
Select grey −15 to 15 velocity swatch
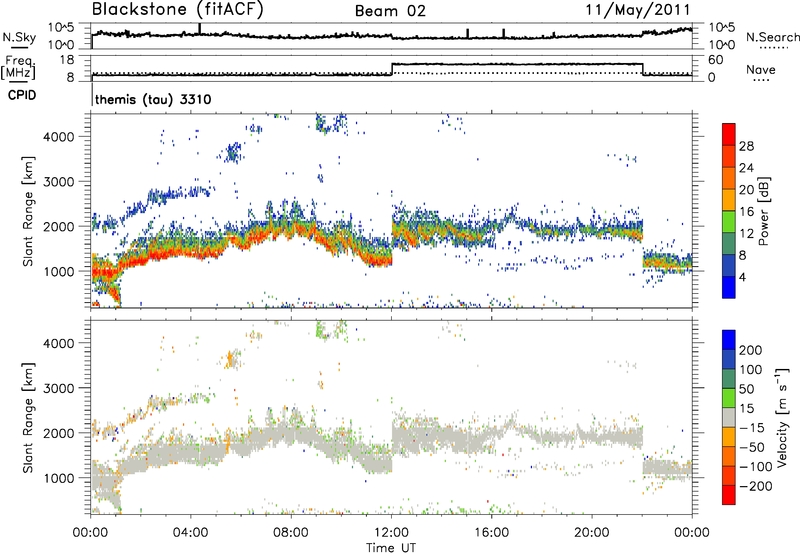[729, 417]
